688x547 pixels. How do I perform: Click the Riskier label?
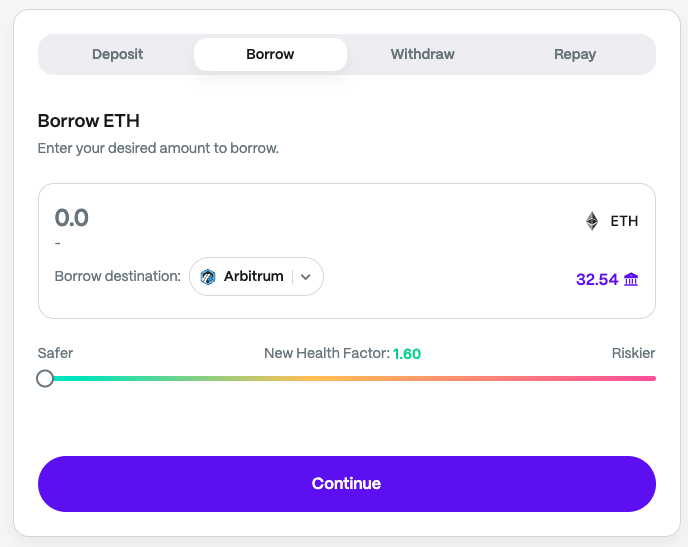click(x=633, y=353)
